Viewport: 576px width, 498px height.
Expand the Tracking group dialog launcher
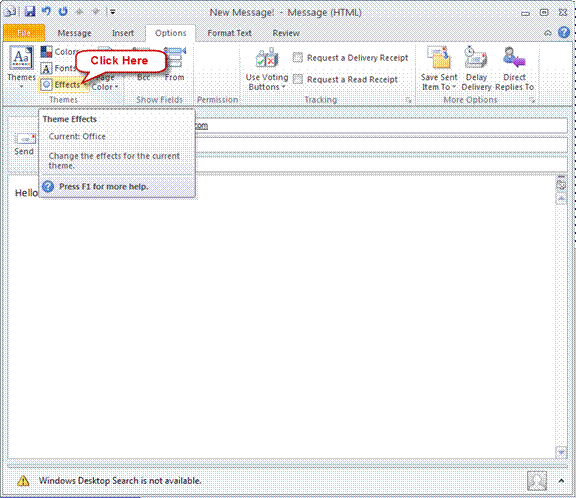click(x=408, y=100)
